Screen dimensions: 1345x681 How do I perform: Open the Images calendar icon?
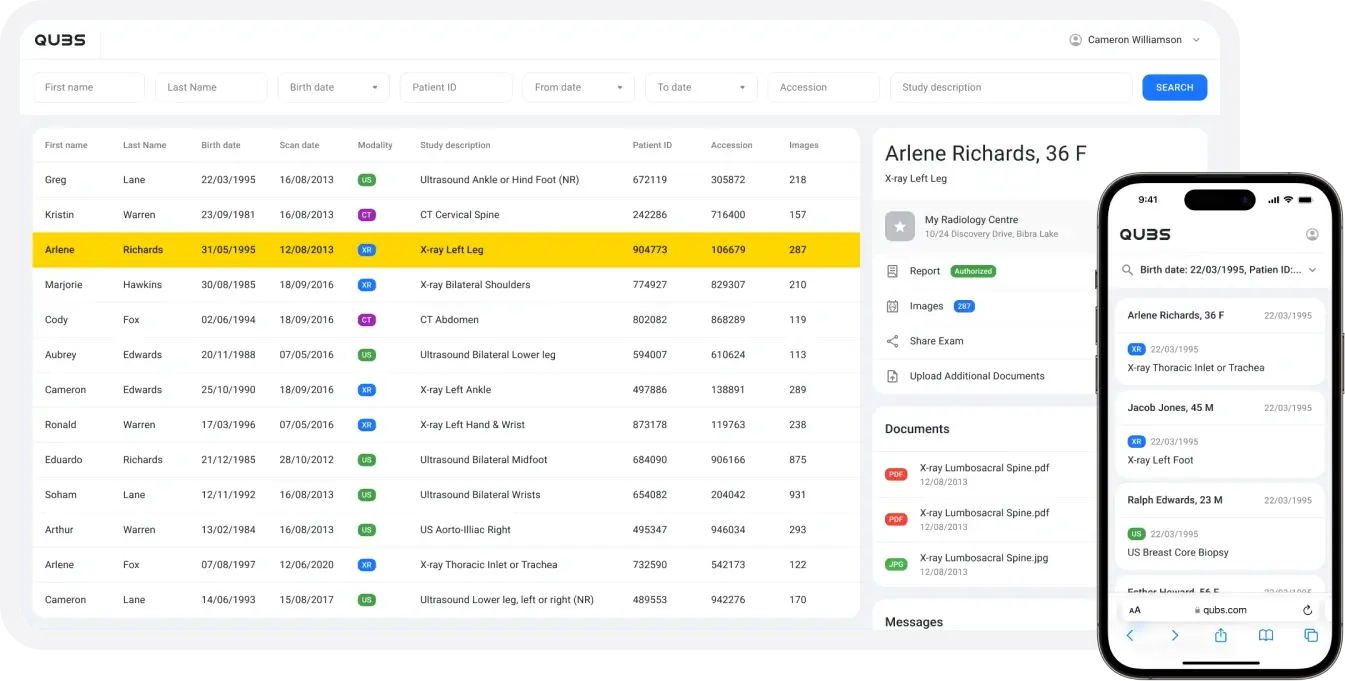point(892,306)
